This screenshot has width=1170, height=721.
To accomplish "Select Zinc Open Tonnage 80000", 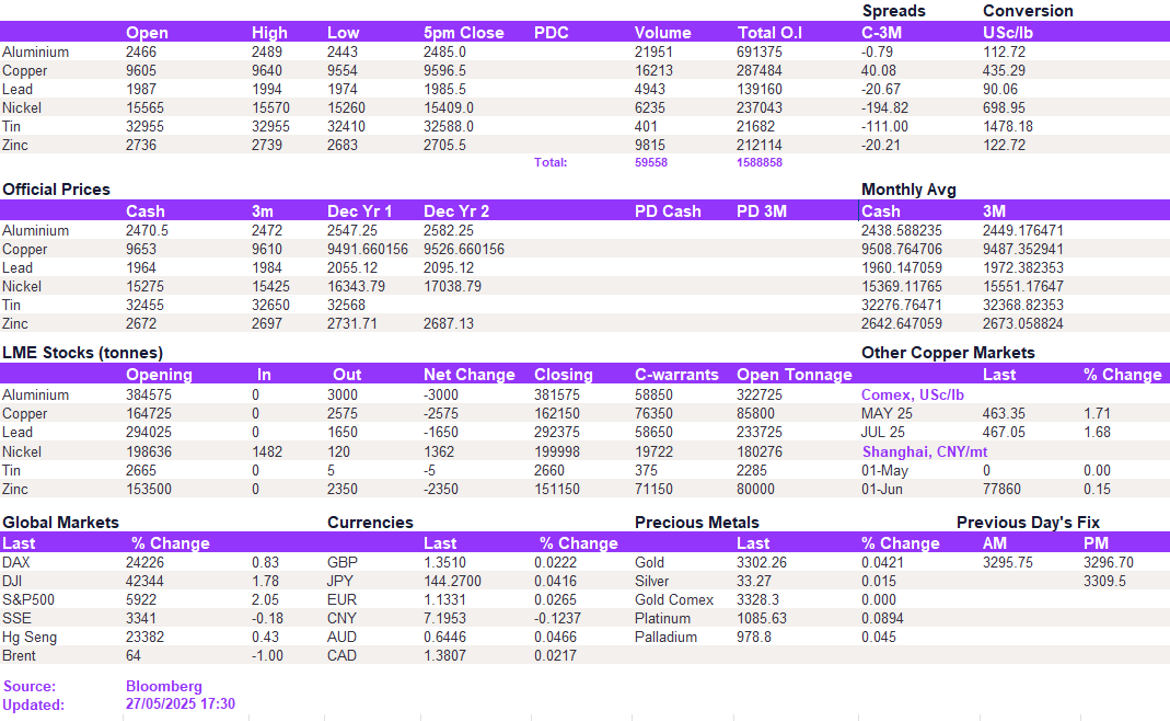I will click(755, 490).
